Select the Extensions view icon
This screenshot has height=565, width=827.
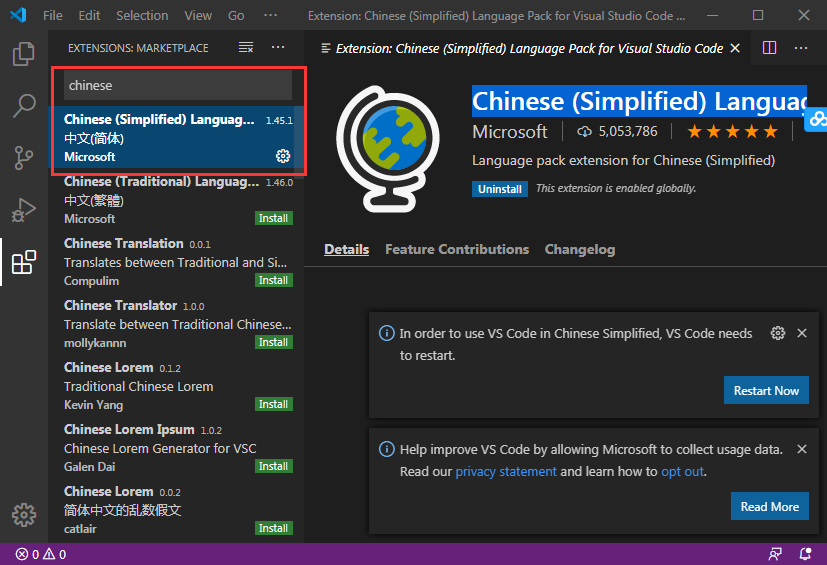[x=24, y=262]
